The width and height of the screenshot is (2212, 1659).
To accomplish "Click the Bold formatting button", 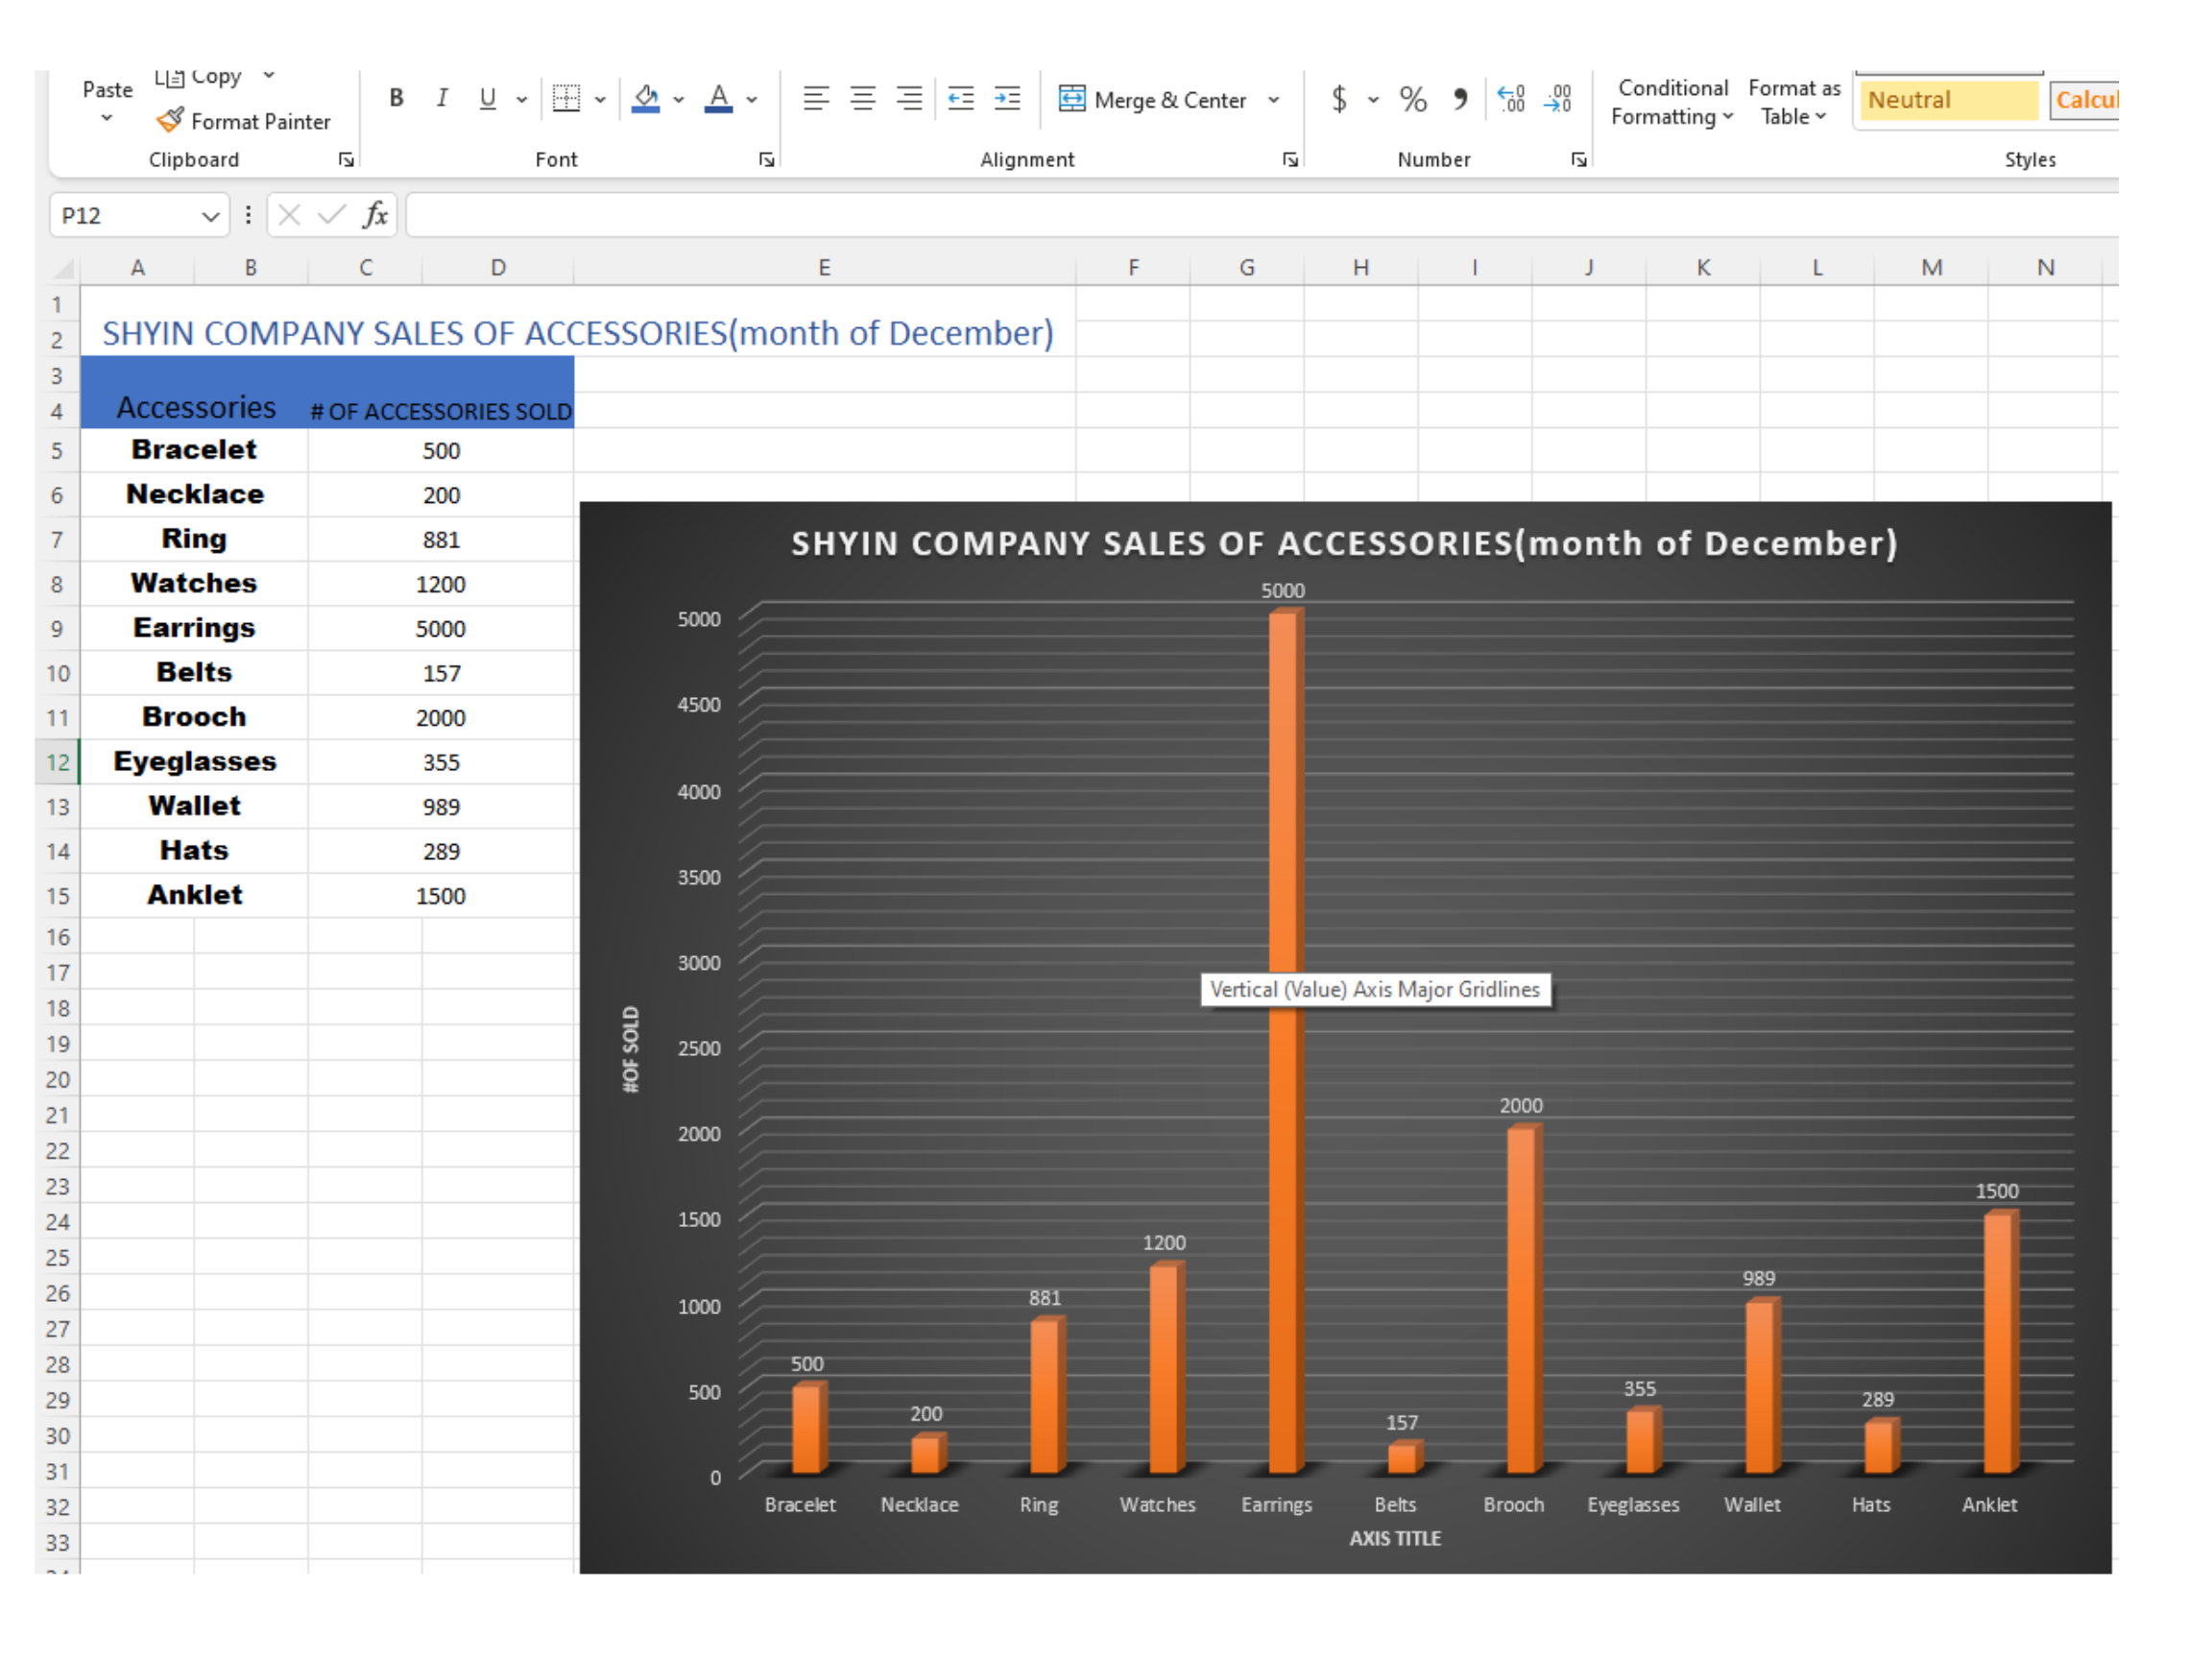I will tap(396, 98).
